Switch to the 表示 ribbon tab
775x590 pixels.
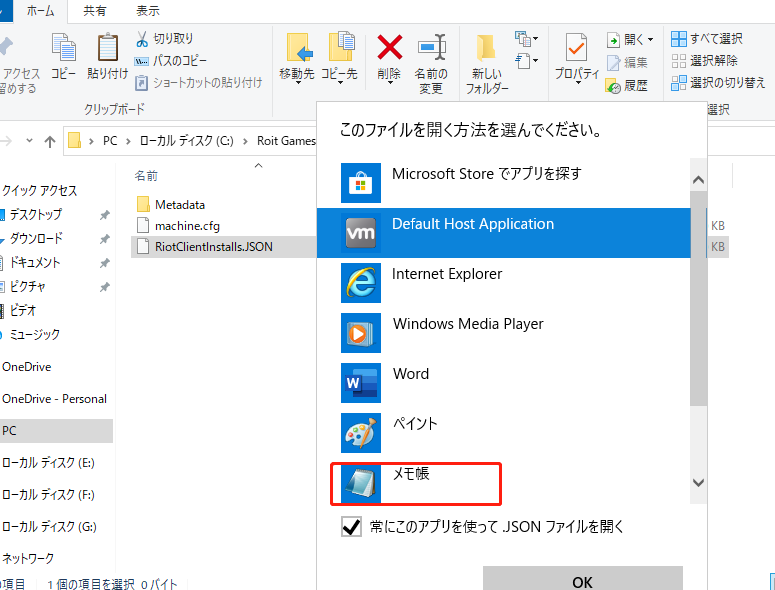coord(147,10)
